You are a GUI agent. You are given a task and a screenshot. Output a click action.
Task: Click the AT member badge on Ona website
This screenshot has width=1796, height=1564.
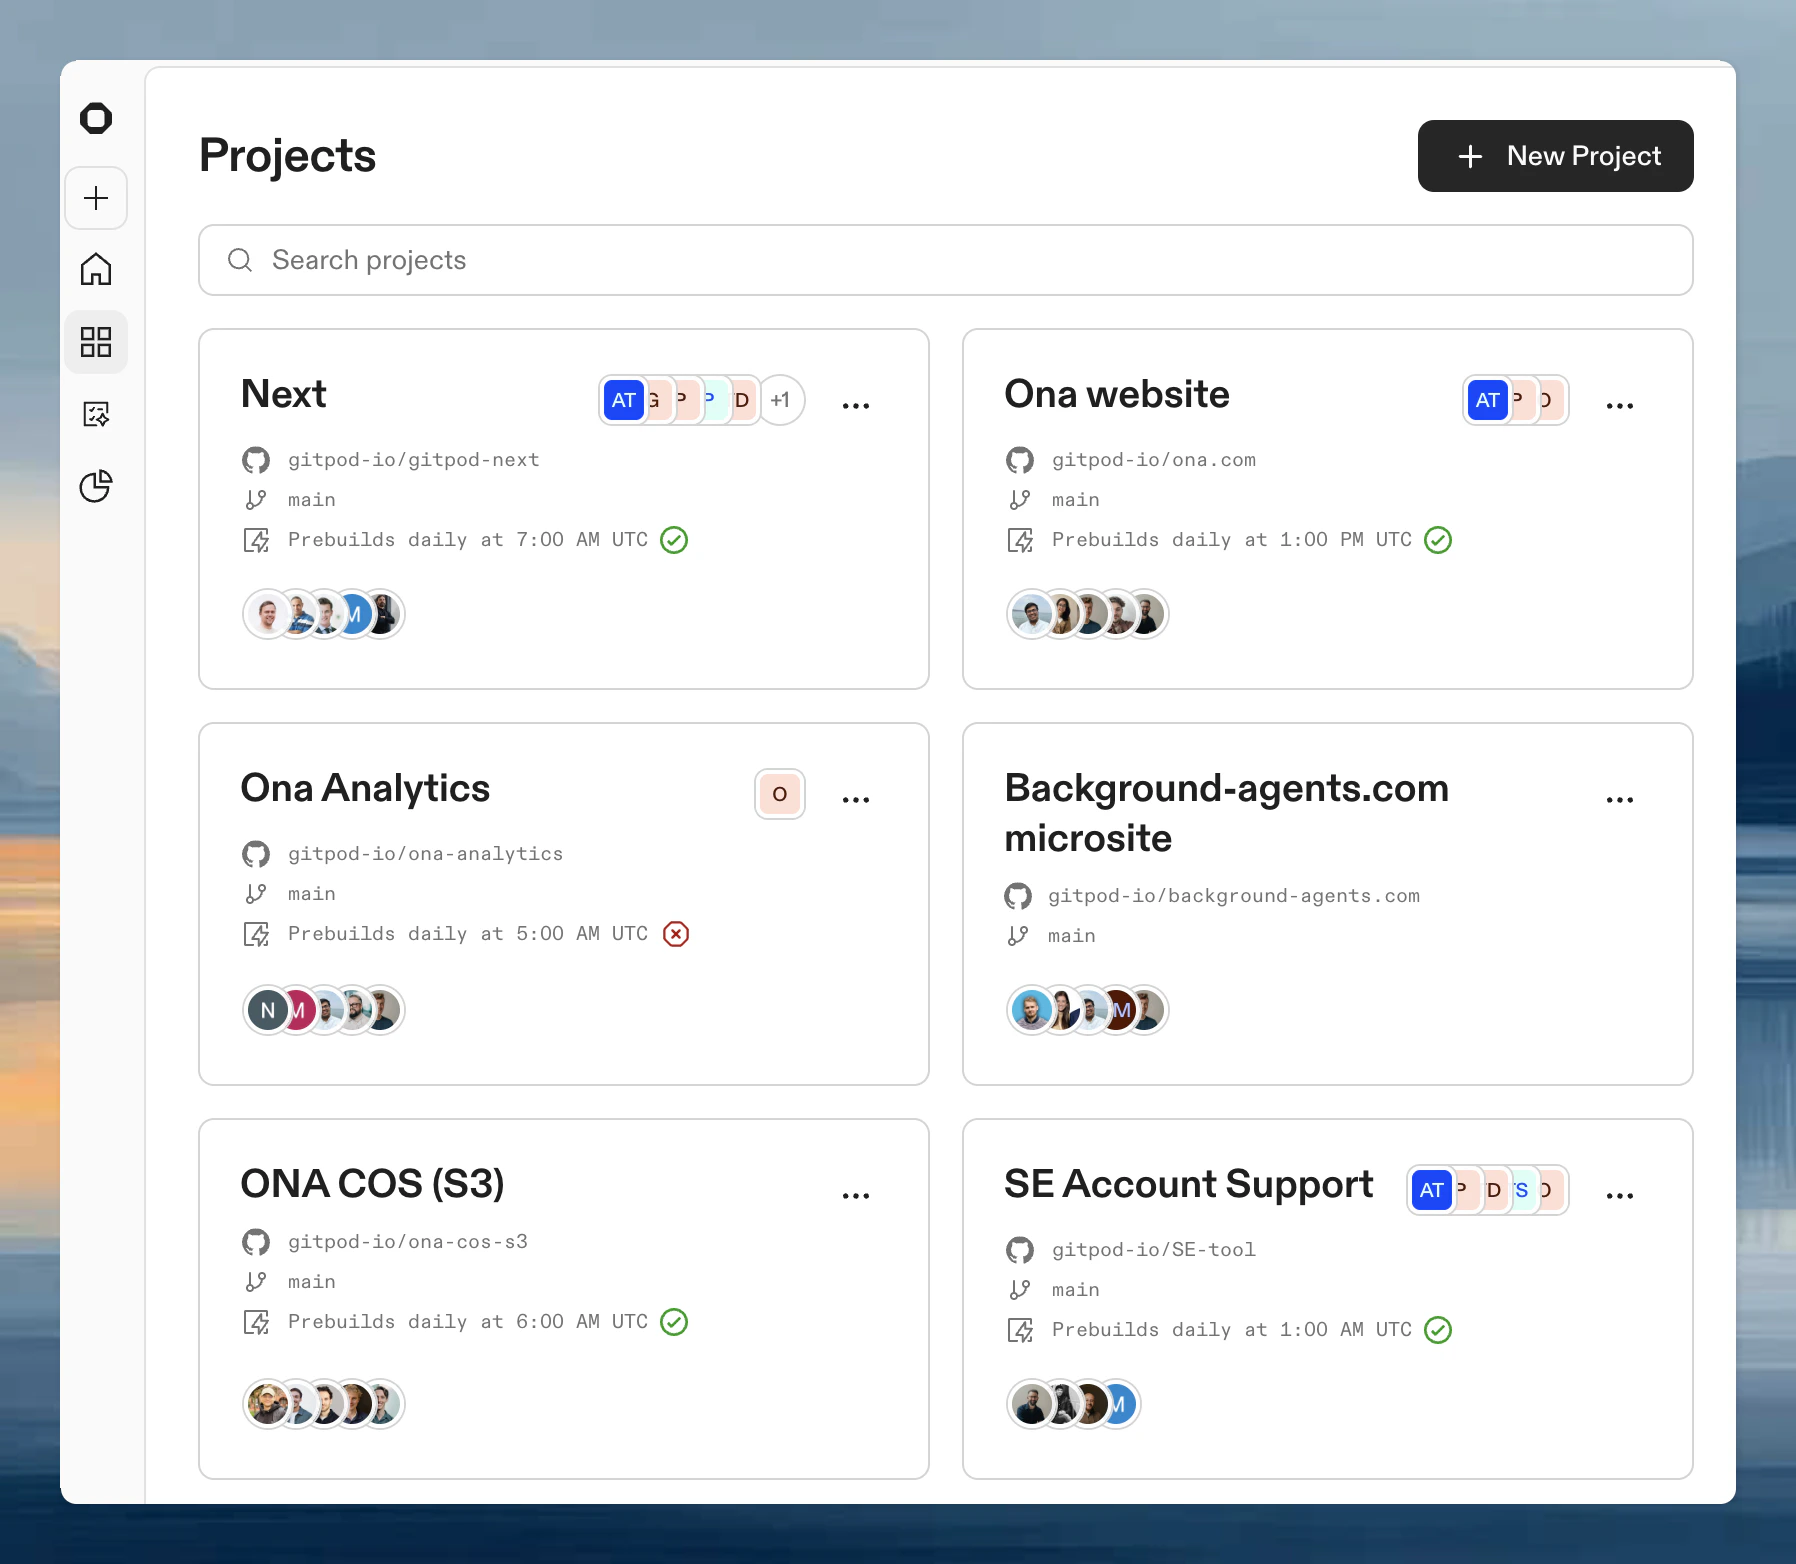tap(1487, 400)
